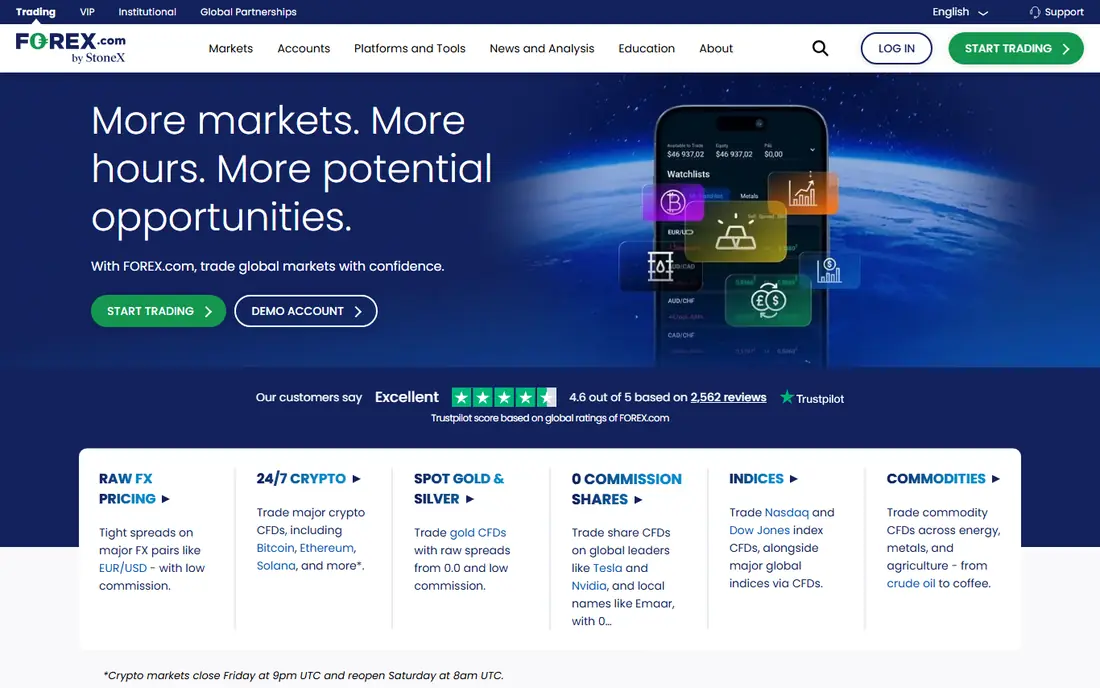Open the Nvidia link
Image resolution: width=1100 pixels, height=688 pixels.
point(589,586)
